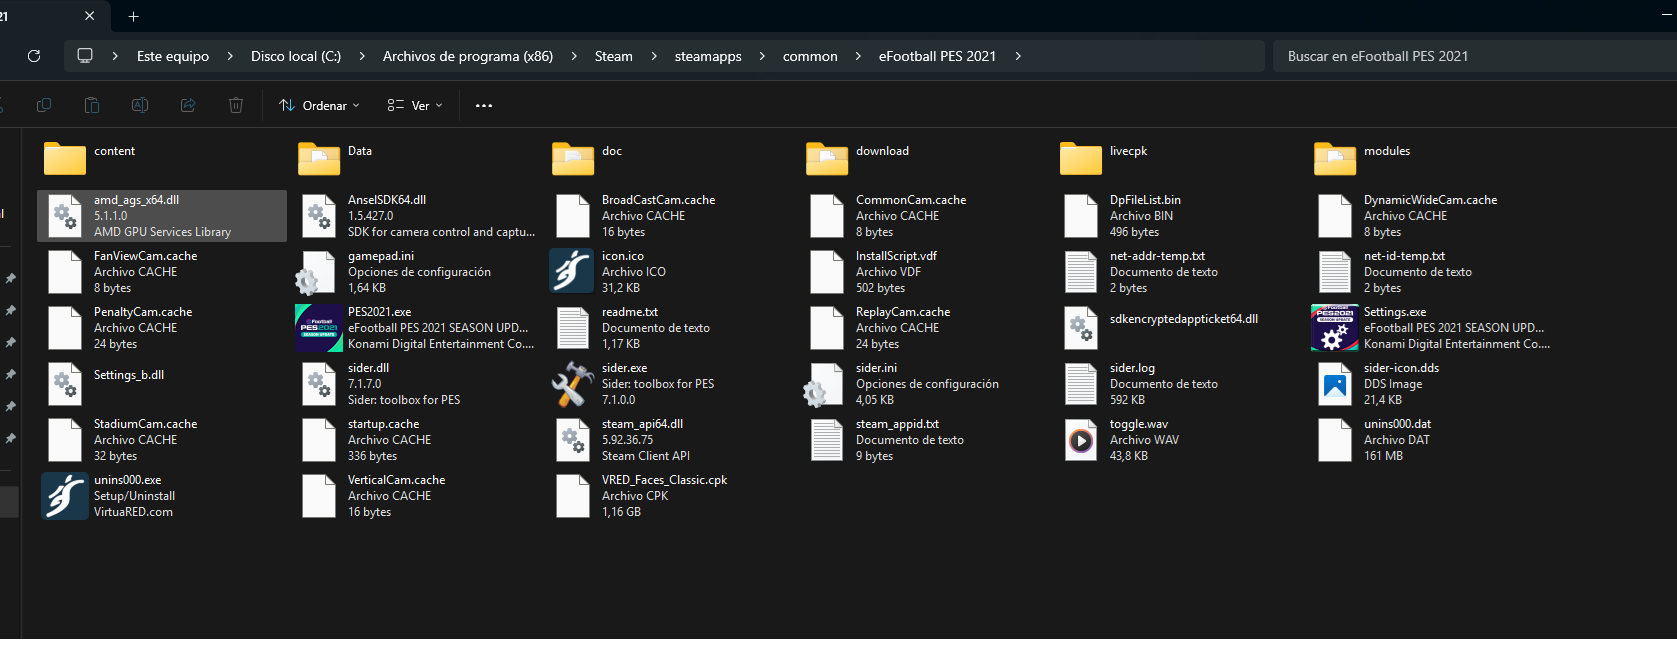Viewport: 1677px width, 648px height.
Task: Select the PES2021.exe application icon
Action: point(319,328)
